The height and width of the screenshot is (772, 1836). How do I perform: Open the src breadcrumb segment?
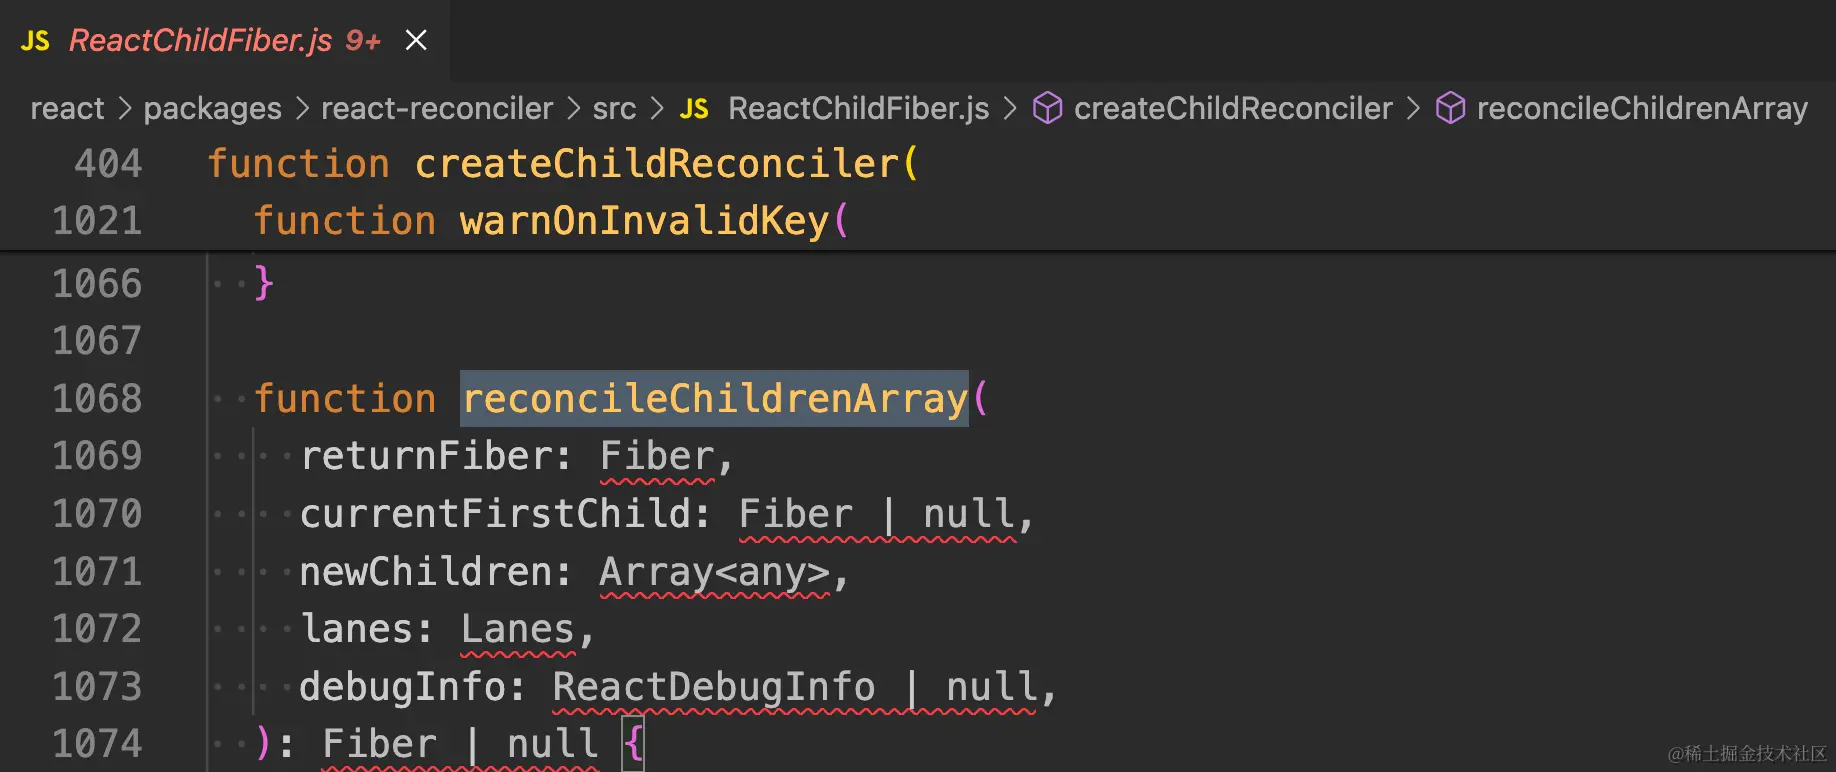coord(614,108)
